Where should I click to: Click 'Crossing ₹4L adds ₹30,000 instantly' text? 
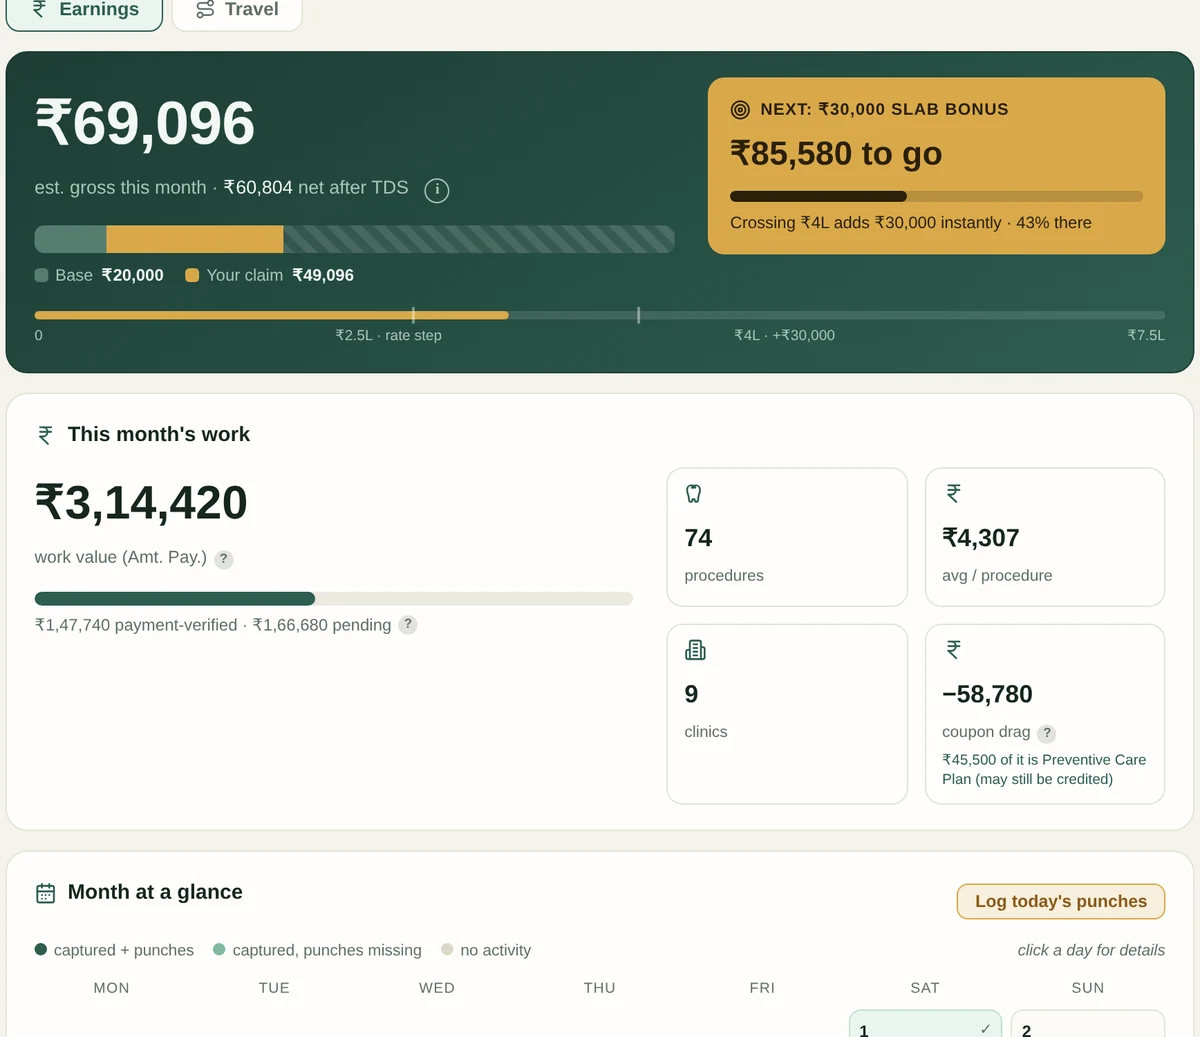pos(866,223)
